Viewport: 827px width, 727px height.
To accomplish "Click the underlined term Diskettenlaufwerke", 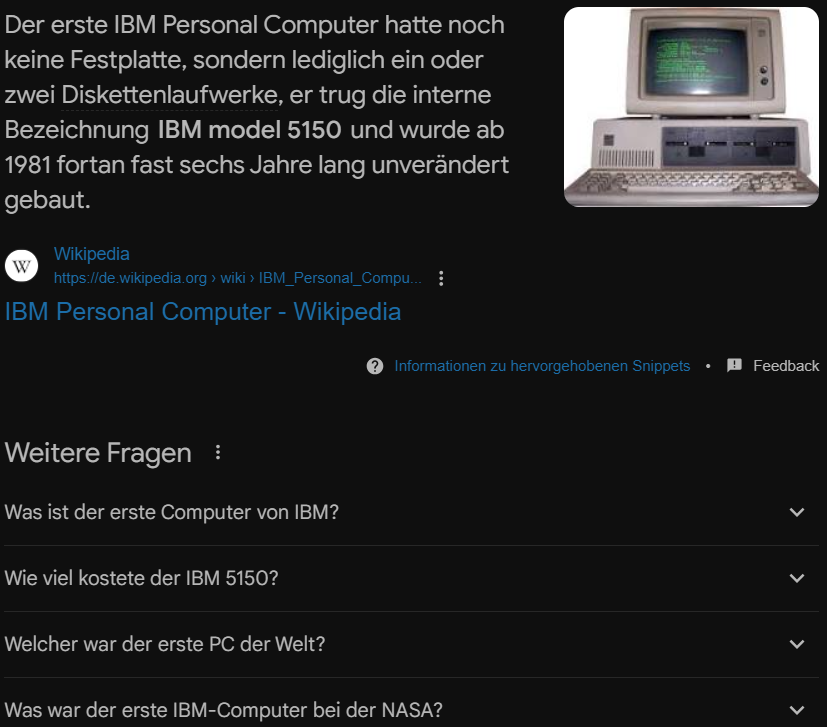I will 169,95.
